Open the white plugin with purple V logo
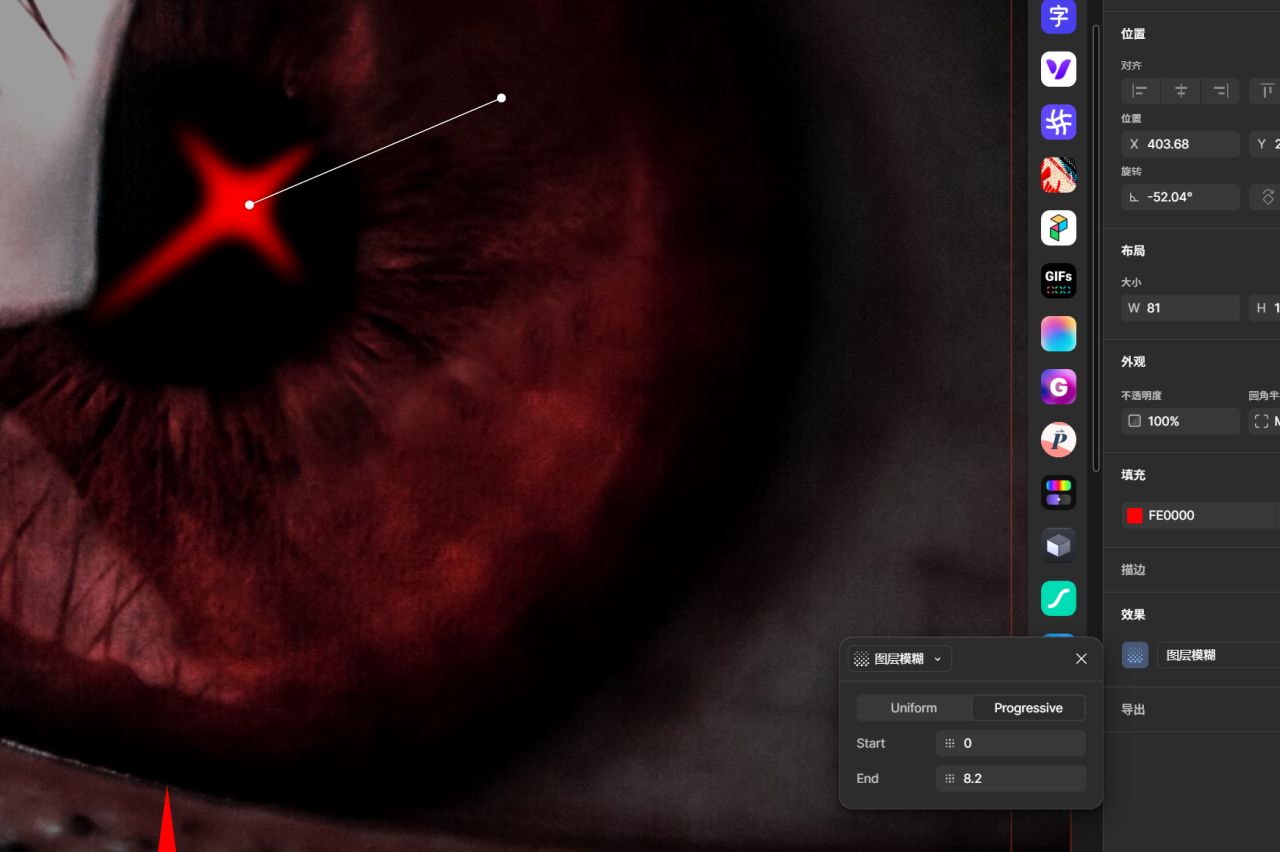The image size is (1280, 852). point(1059,69)
